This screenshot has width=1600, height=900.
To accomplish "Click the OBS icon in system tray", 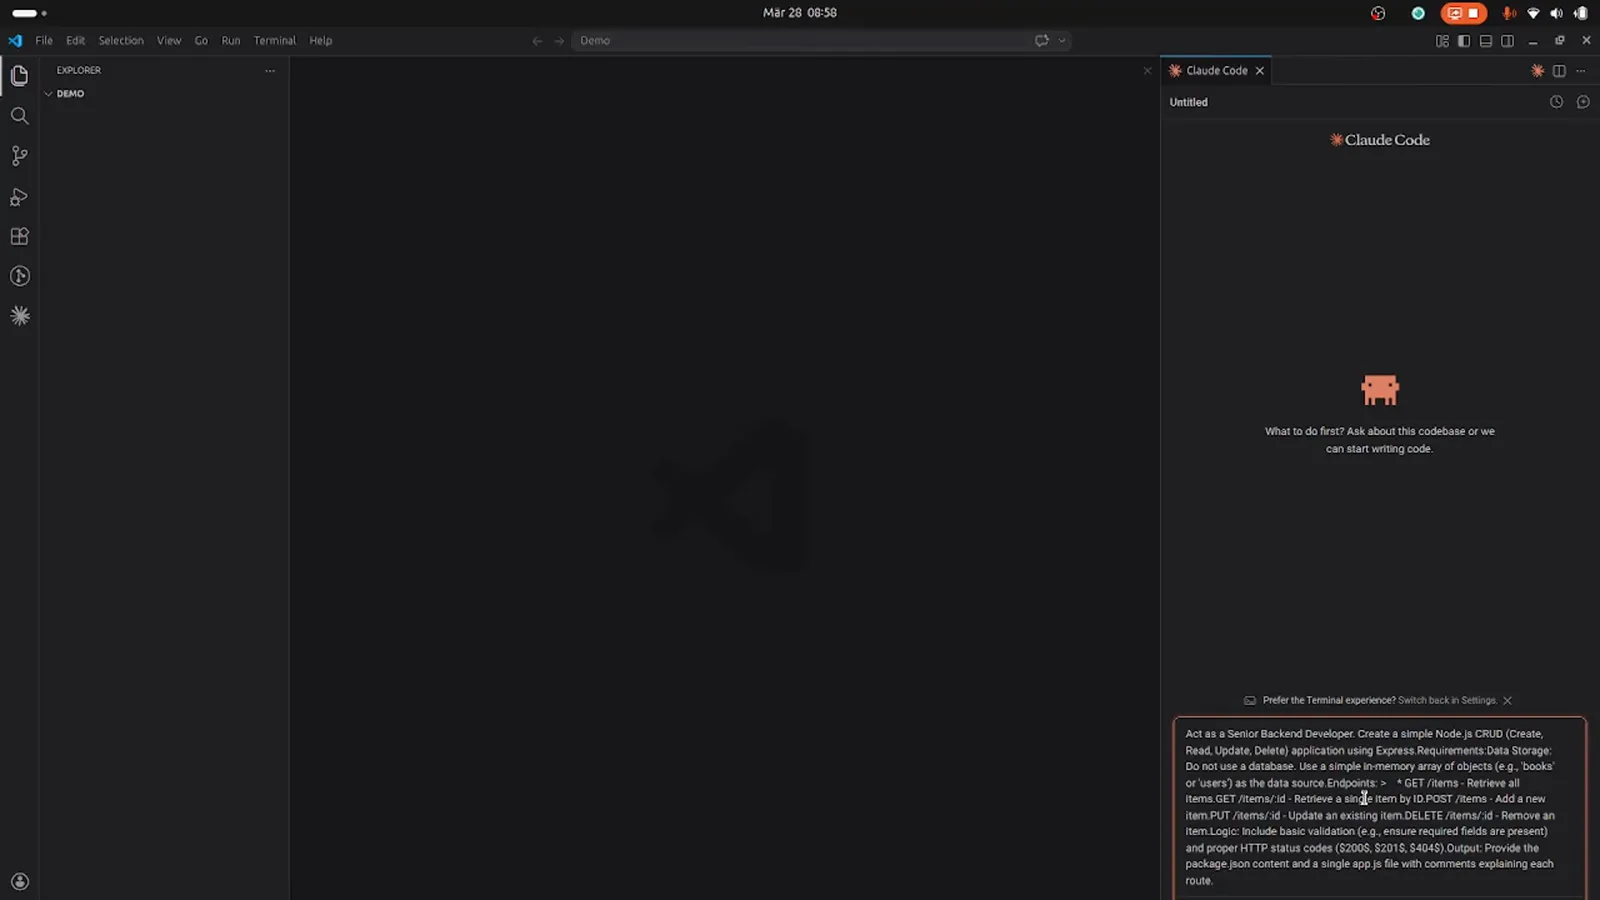I will pos(1378,13).
